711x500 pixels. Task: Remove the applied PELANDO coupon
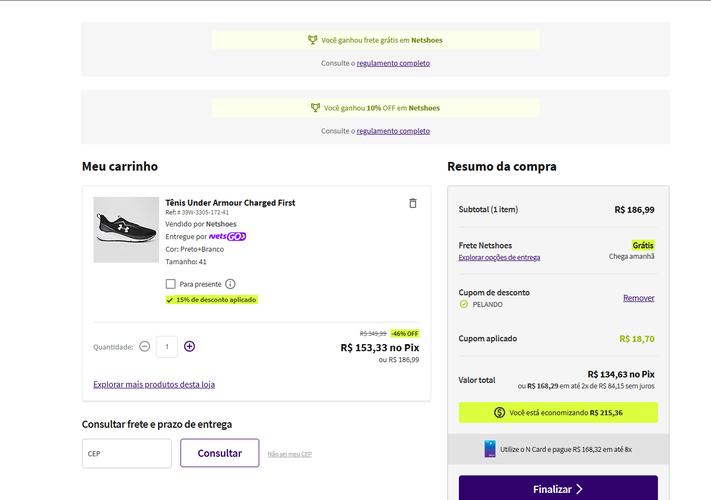[638, 298]
